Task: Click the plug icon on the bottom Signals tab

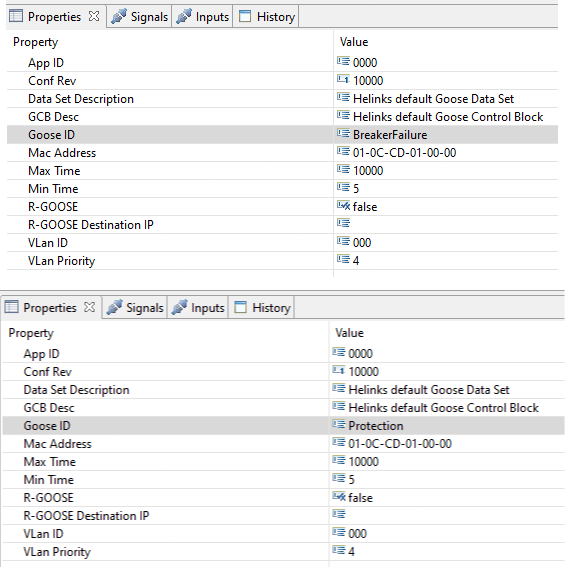Action: click(115, 308)
